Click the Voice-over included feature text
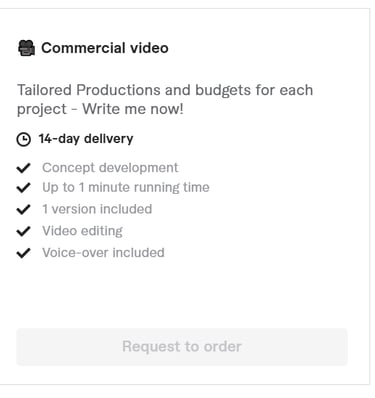Screen dimensions: 375x398 pos(103,253)
